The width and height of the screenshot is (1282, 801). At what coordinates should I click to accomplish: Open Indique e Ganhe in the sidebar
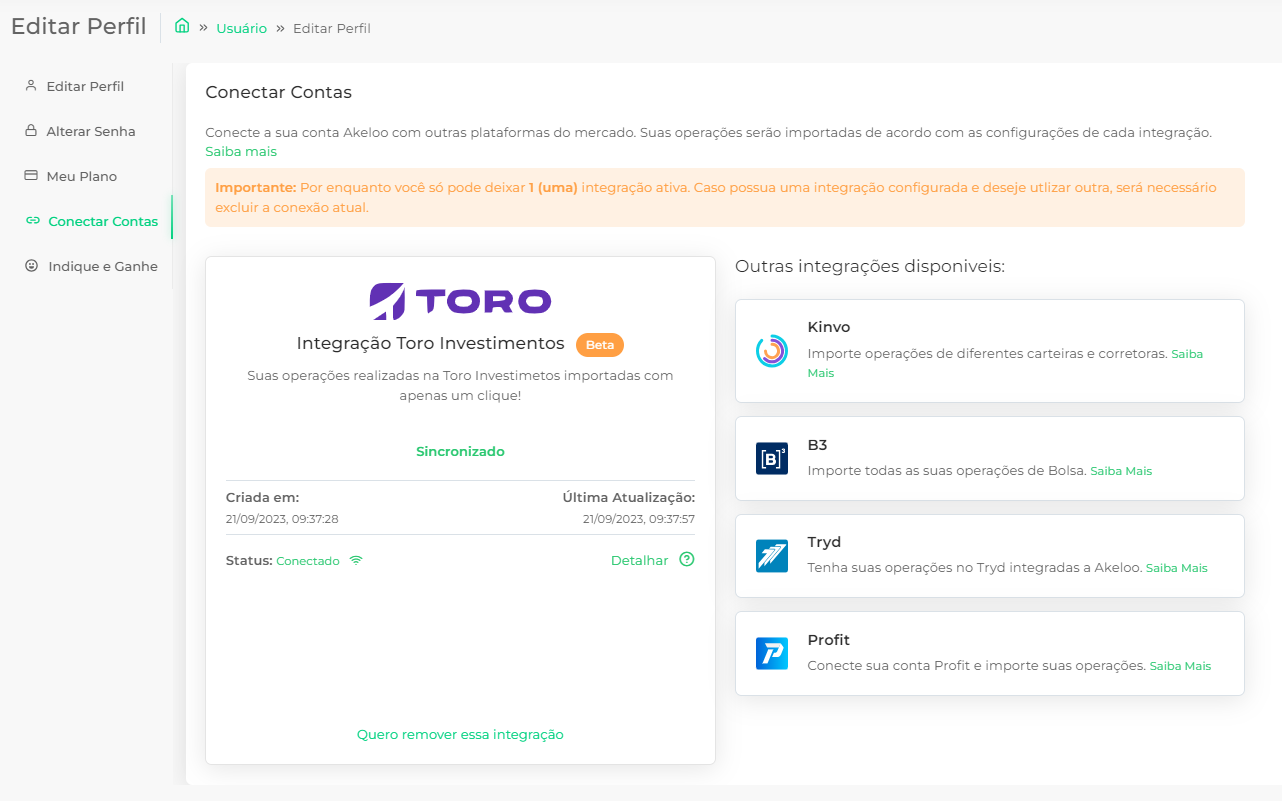click(x=103, y=266)
